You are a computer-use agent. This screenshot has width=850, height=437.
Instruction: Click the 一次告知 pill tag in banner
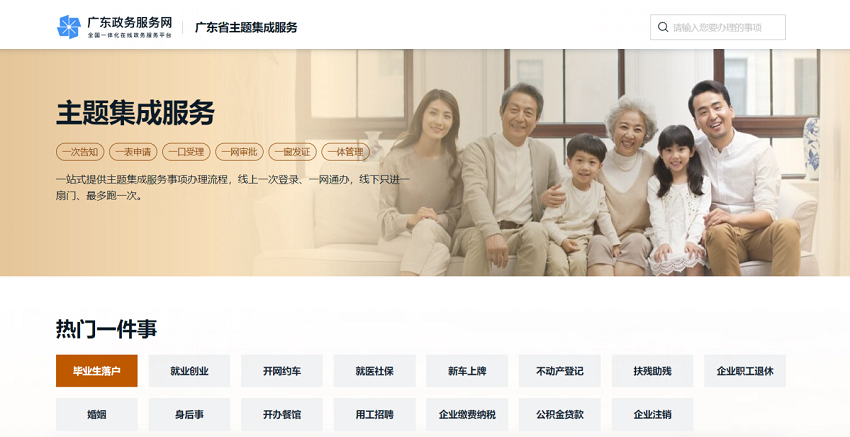point(80,152)
